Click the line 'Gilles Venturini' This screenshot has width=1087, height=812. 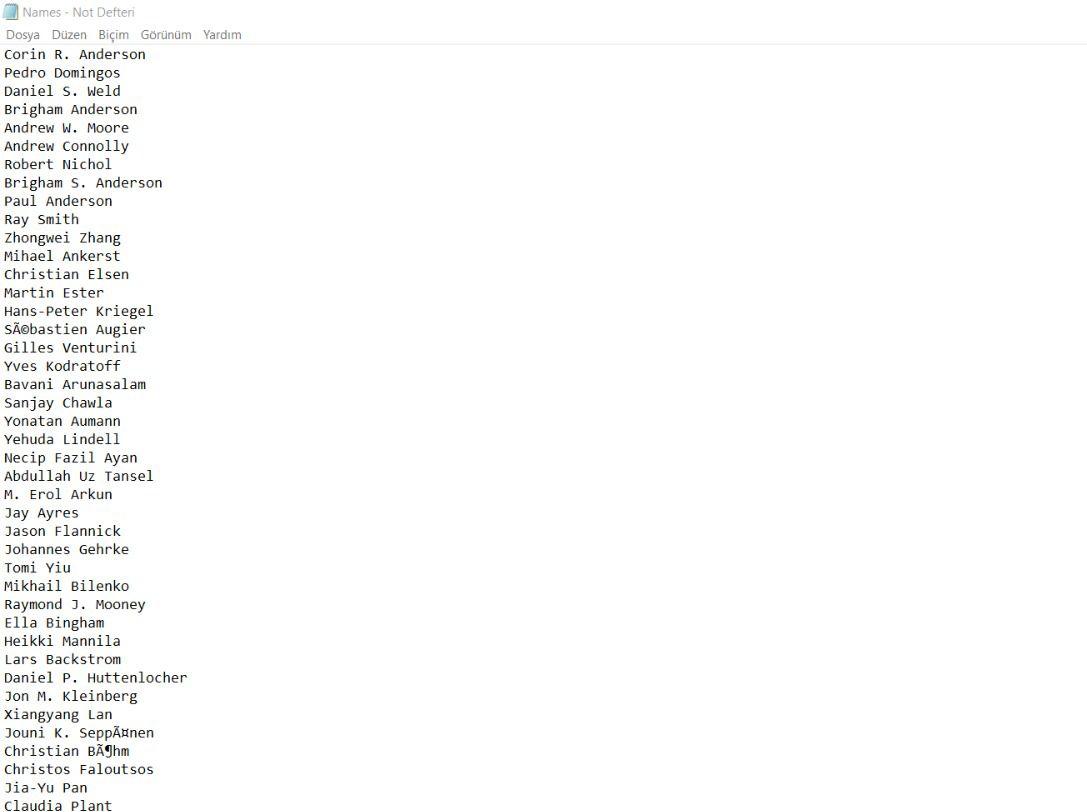tap(71, 348)
